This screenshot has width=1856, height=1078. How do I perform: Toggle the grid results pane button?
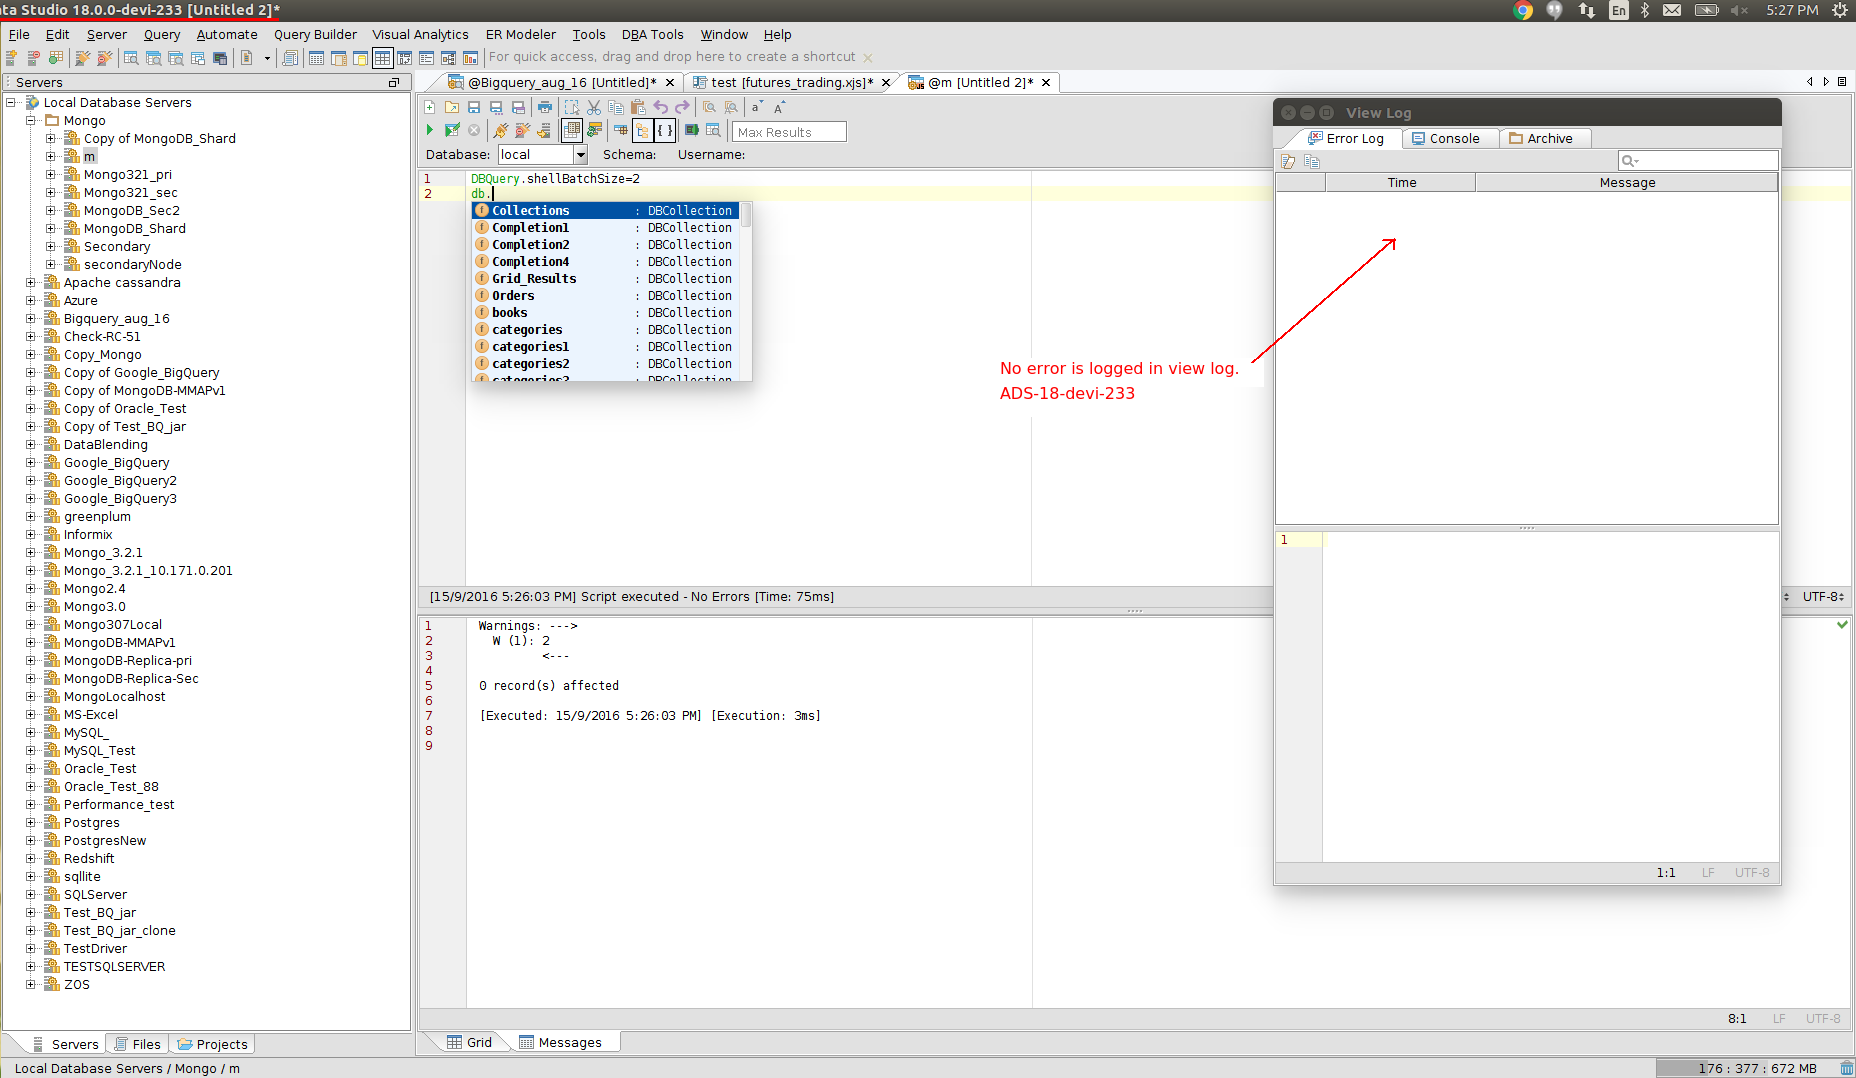pos(572,130)
